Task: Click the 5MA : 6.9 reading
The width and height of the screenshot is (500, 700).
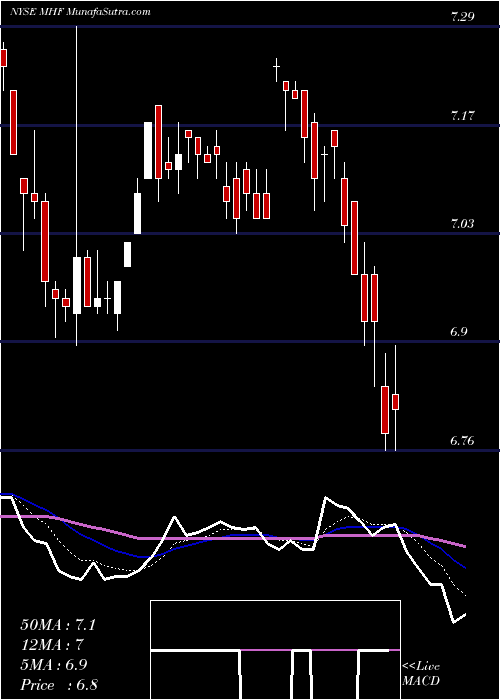Action: 54,665
